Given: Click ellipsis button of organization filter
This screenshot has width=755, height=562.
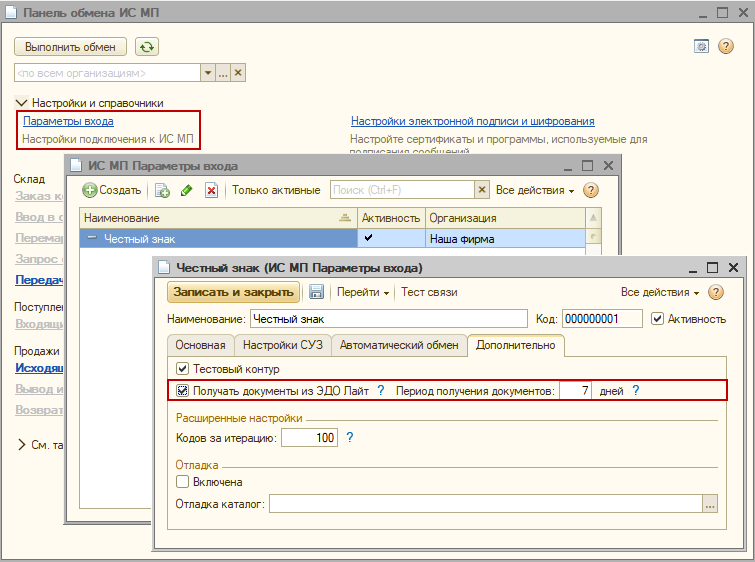Looking at the screenshot, I should (223, 73).
